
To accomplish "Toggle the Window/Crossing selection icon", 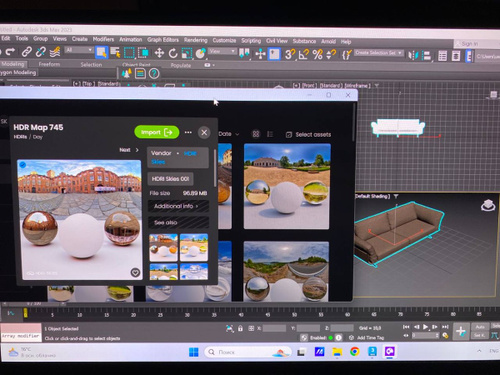I will pos(143,53).
